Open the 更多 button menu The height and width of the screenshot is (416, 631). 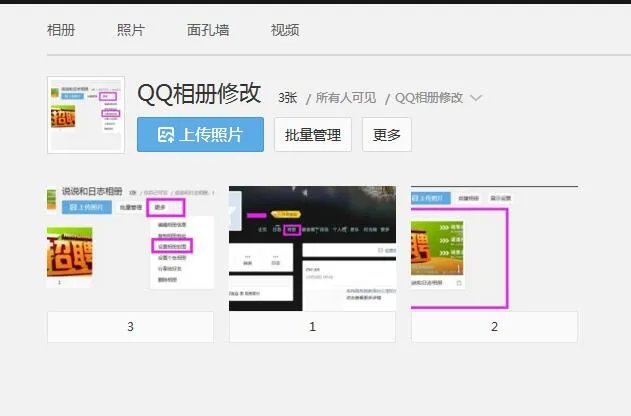click(x=387, y=134)
